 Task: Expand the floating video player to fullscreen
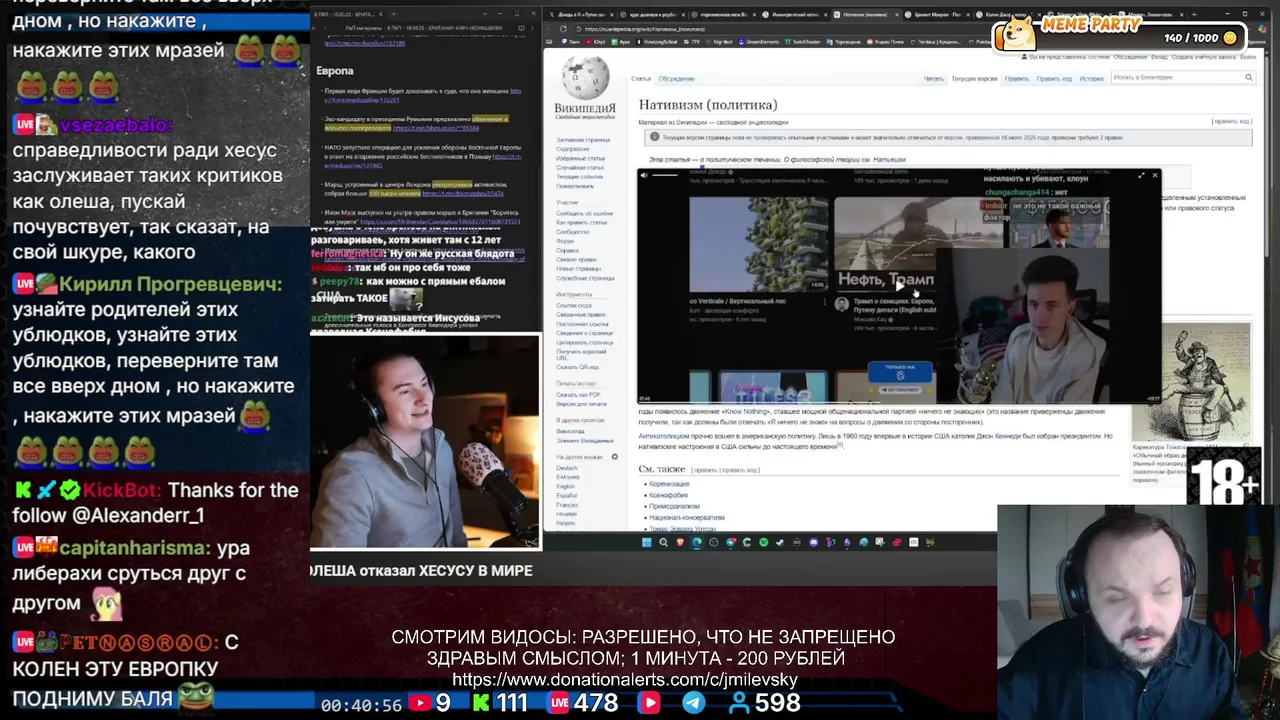click(1141, 175)
